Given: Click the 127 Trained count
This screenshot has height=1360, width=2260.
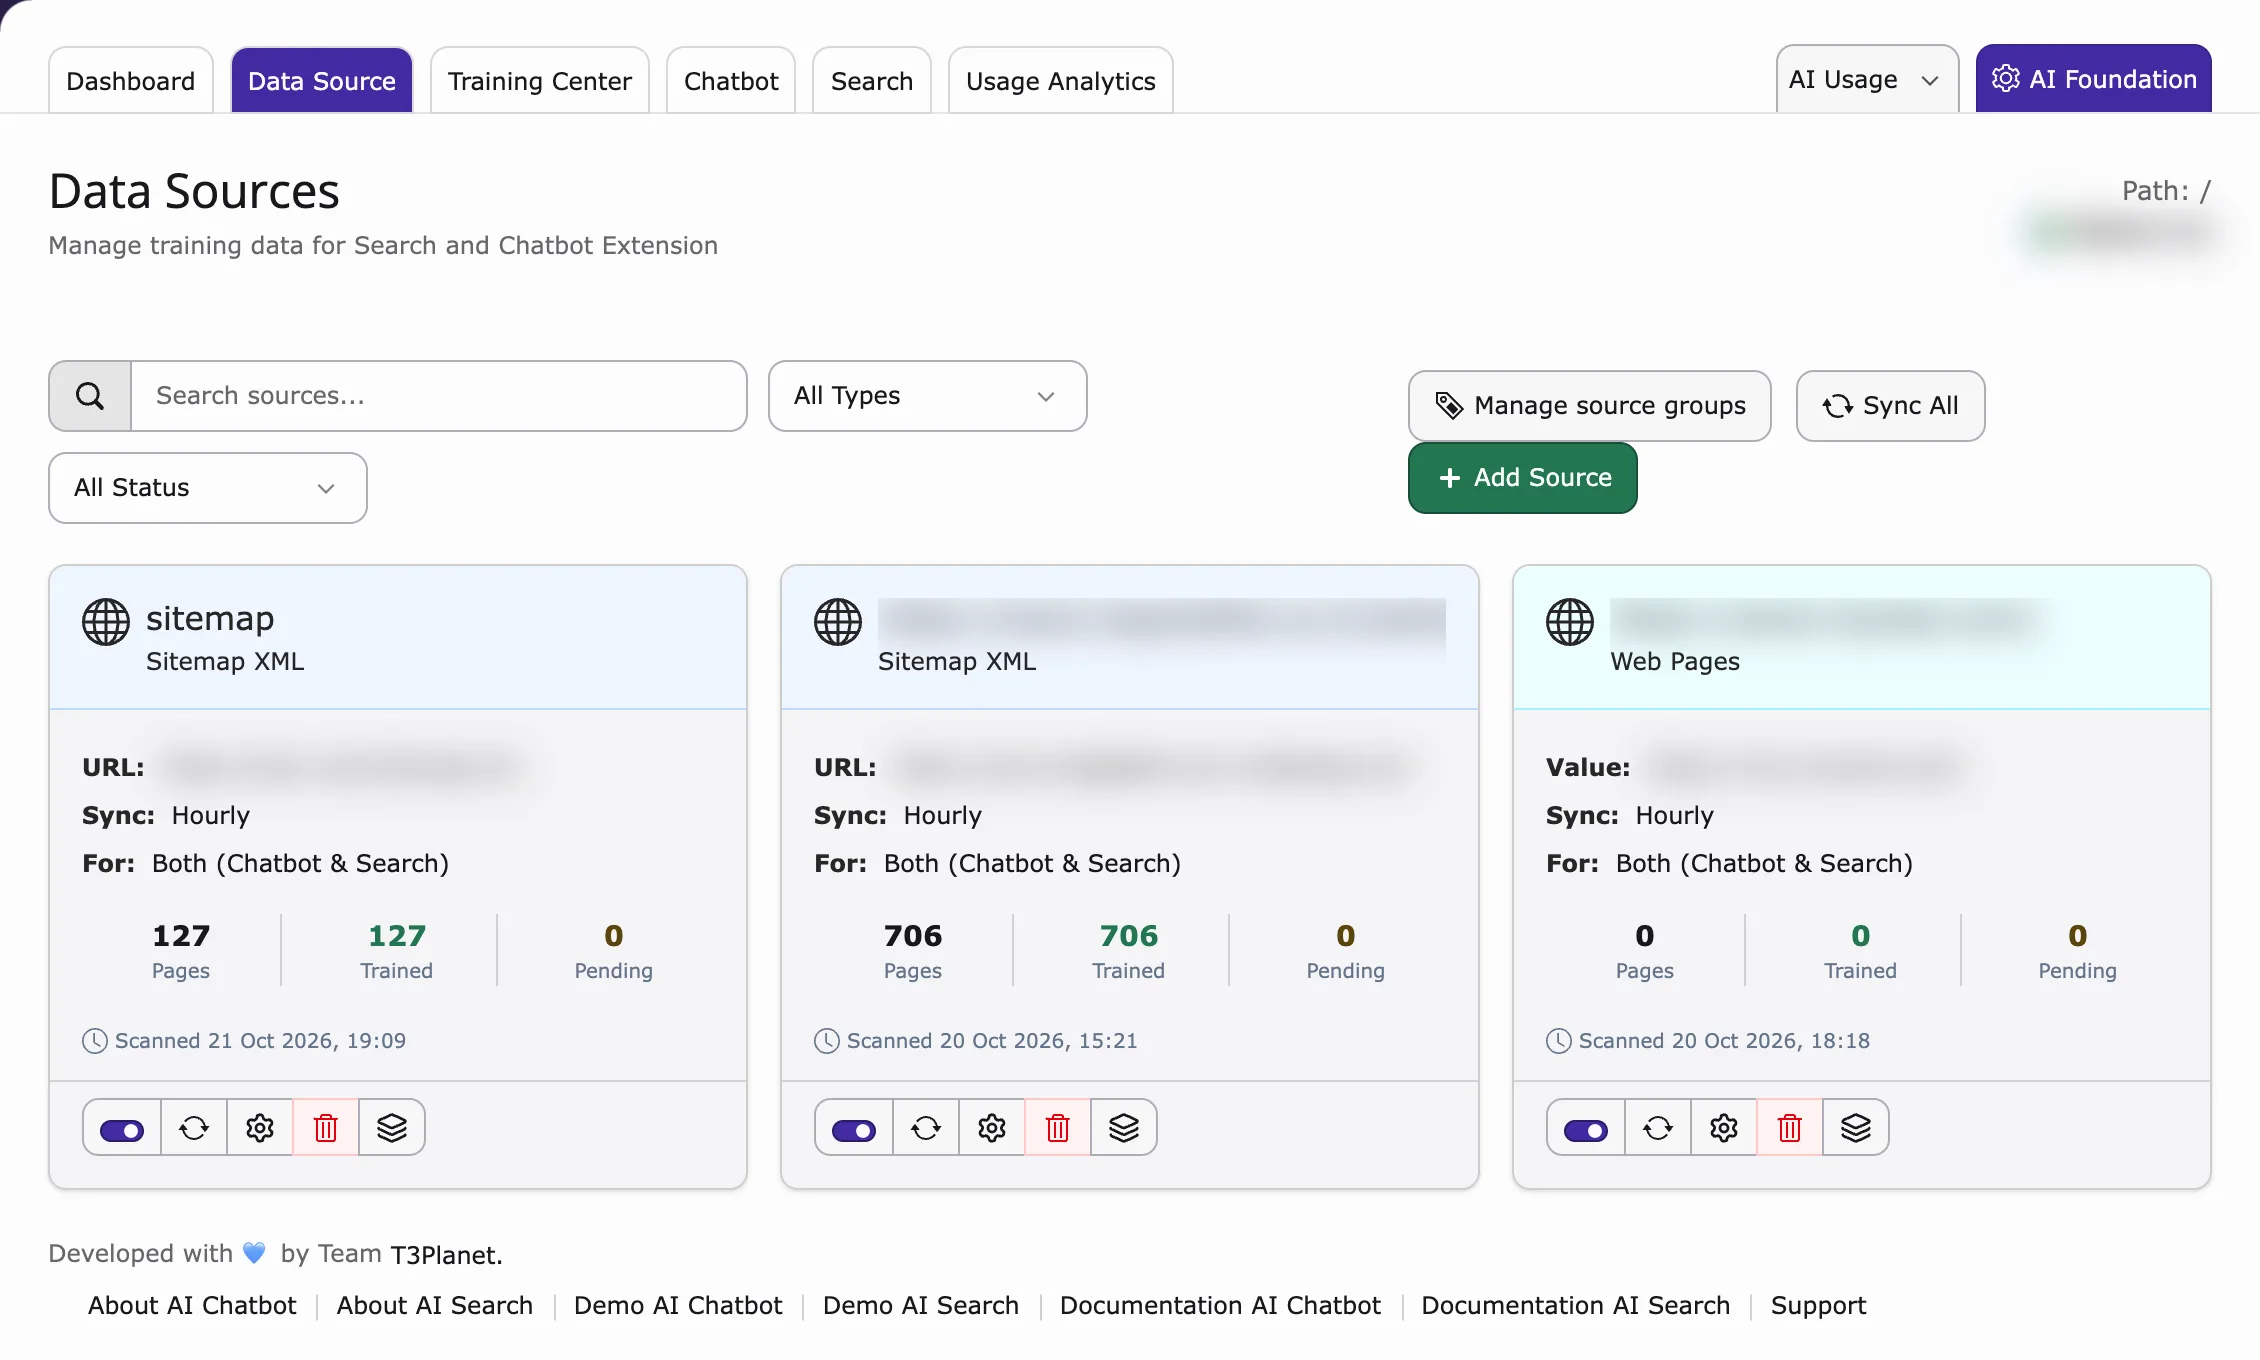Looking at the screenshot, I should [397, 936].
